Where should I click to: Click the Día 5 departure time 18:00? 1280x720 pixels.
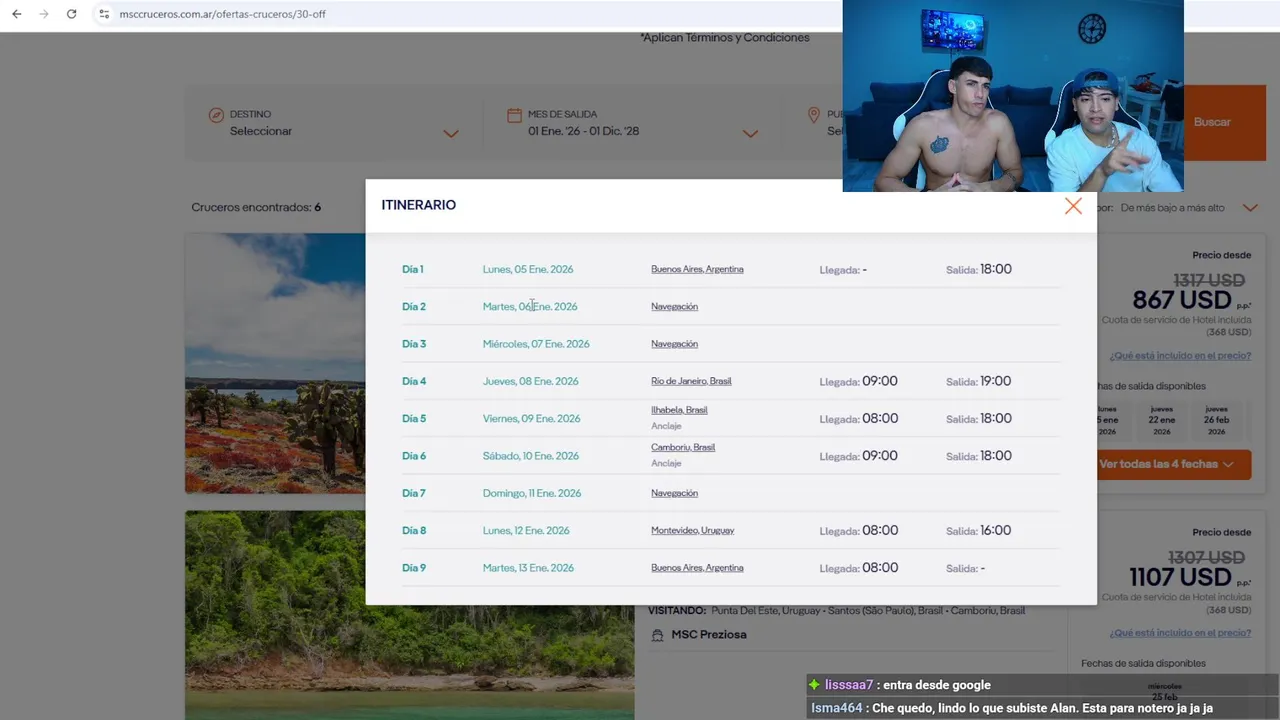click(x=995, y=418)
